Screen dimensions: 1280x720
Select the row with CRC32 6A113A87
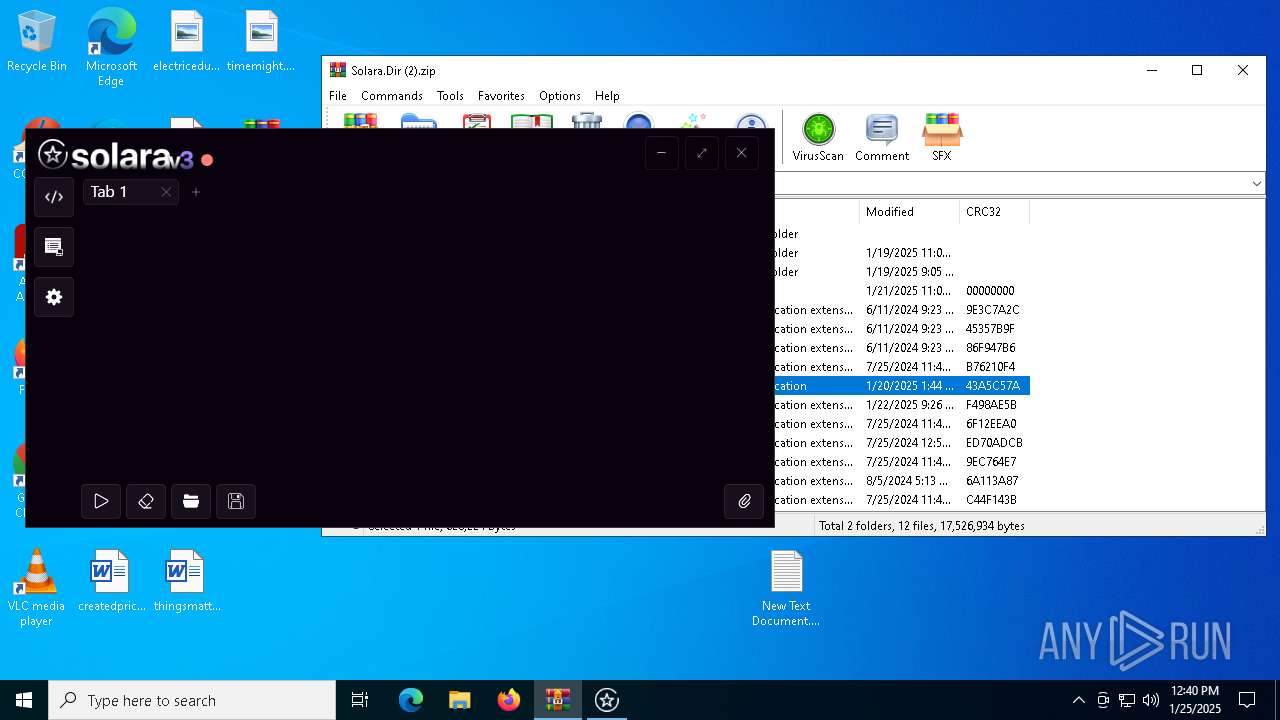pyautogui.click(x=902, y=481)
